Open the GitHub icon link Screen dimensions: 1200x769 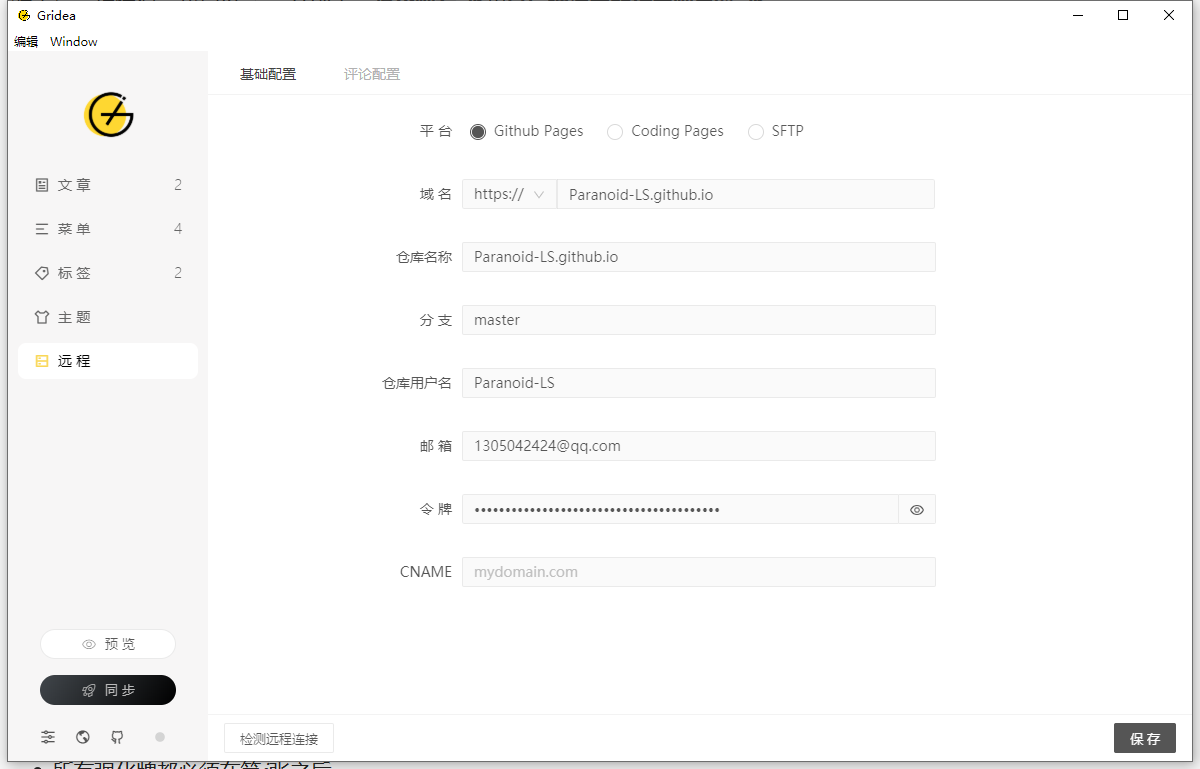117,737
